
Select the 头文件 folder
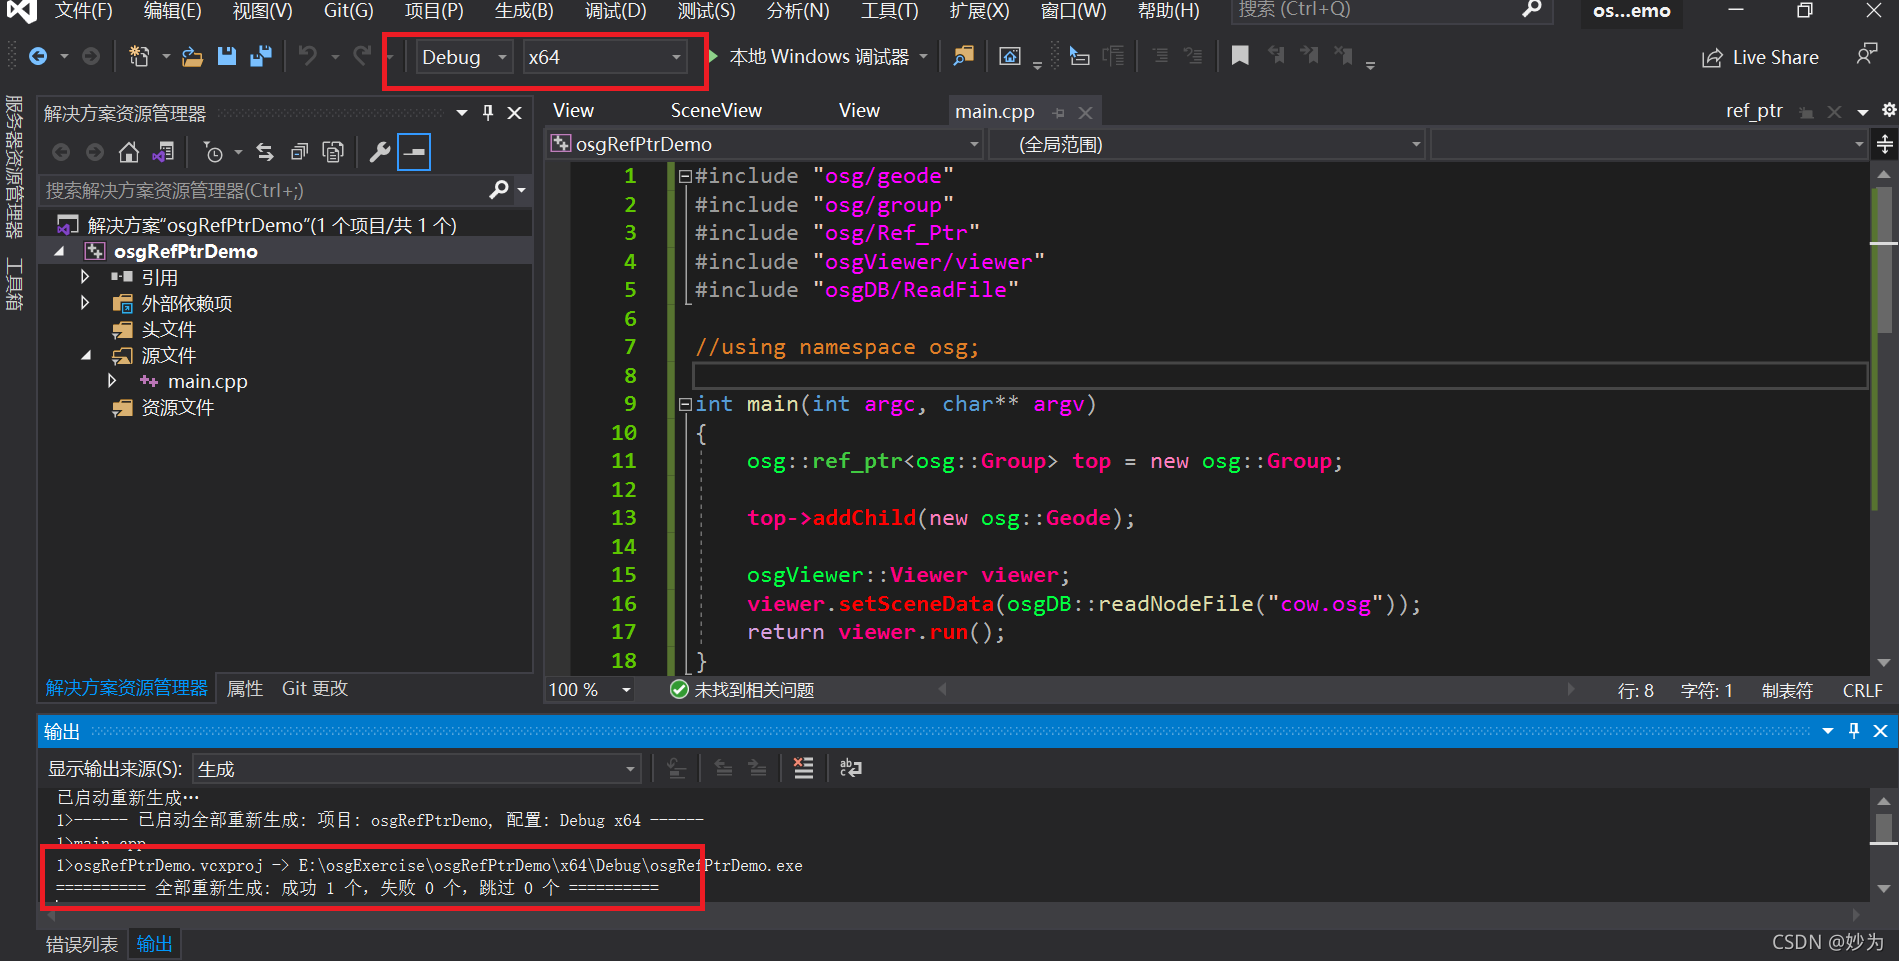click(x=168, y=329)
